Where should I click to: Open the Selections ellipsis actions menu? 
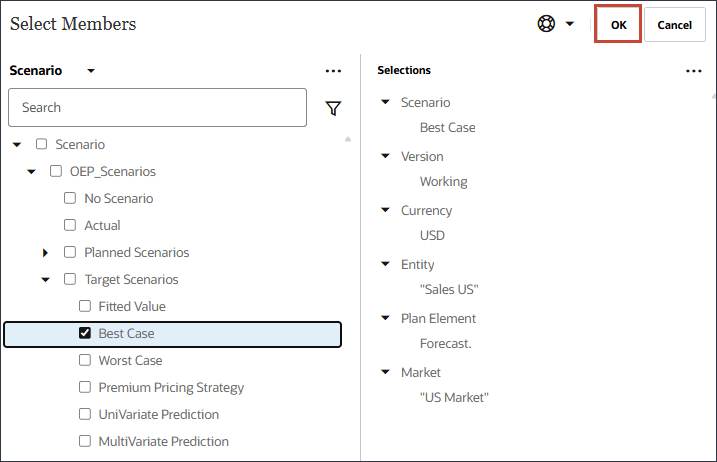694,71
